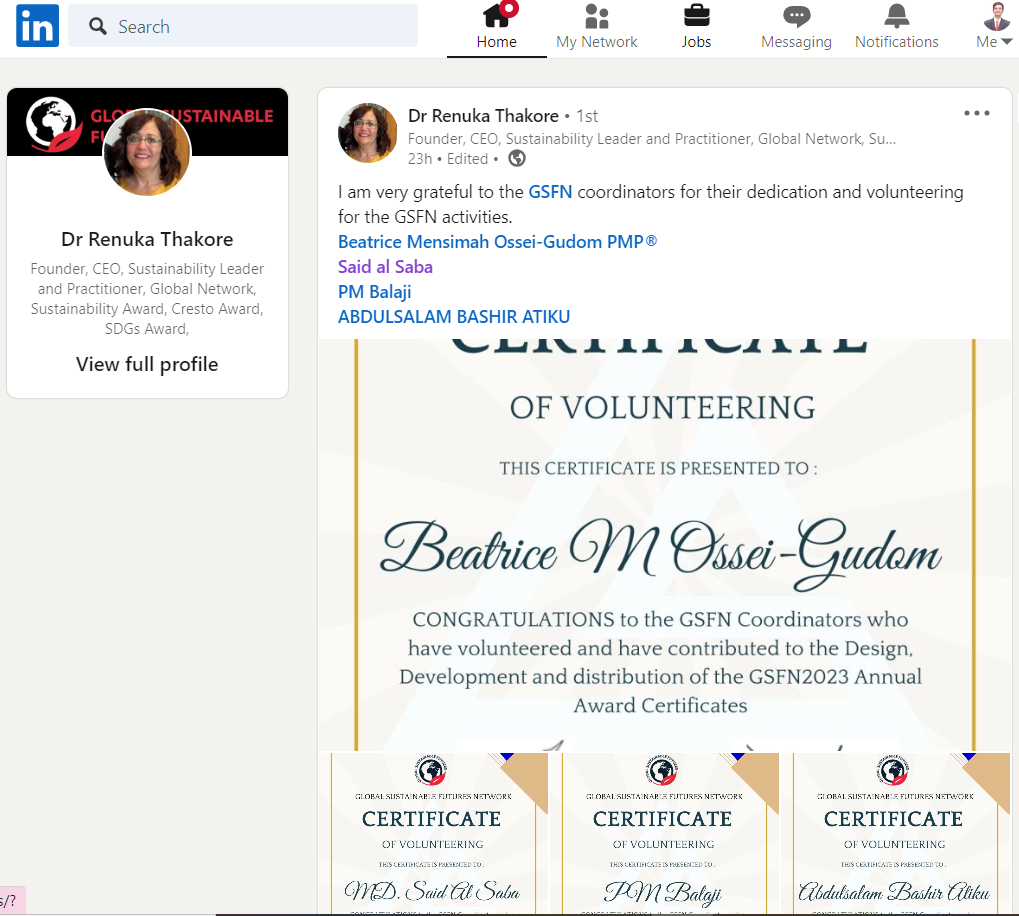Click View full profile link
Image resolution: width=1019 pixels, height=916 pixels.
click(x=147, y=364)
